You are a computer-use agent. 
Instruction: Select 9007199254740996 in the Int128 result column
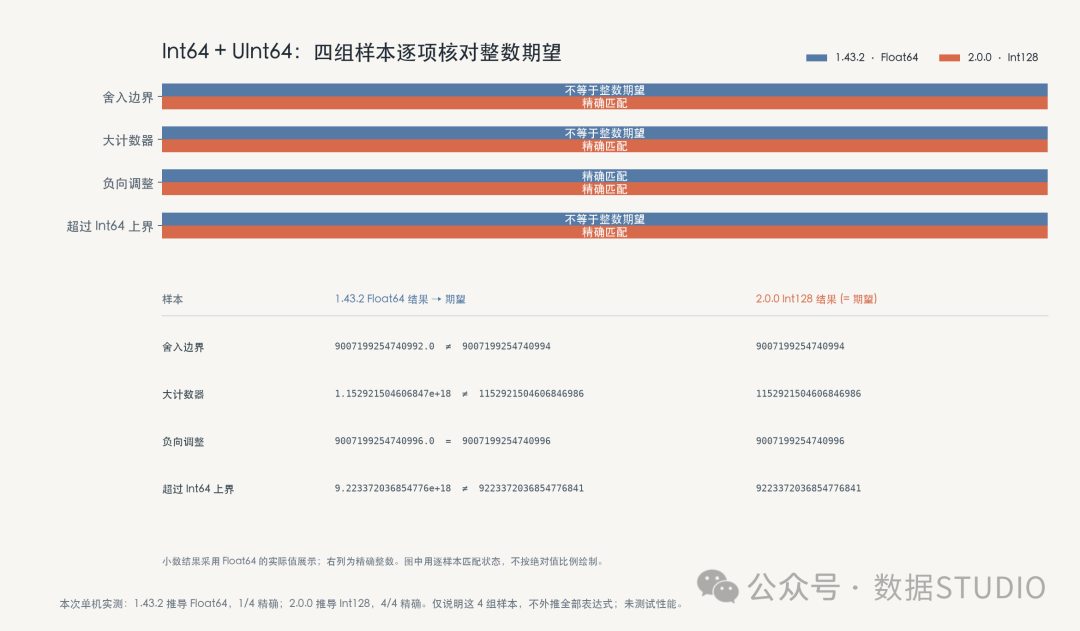[x=800, y=441]
